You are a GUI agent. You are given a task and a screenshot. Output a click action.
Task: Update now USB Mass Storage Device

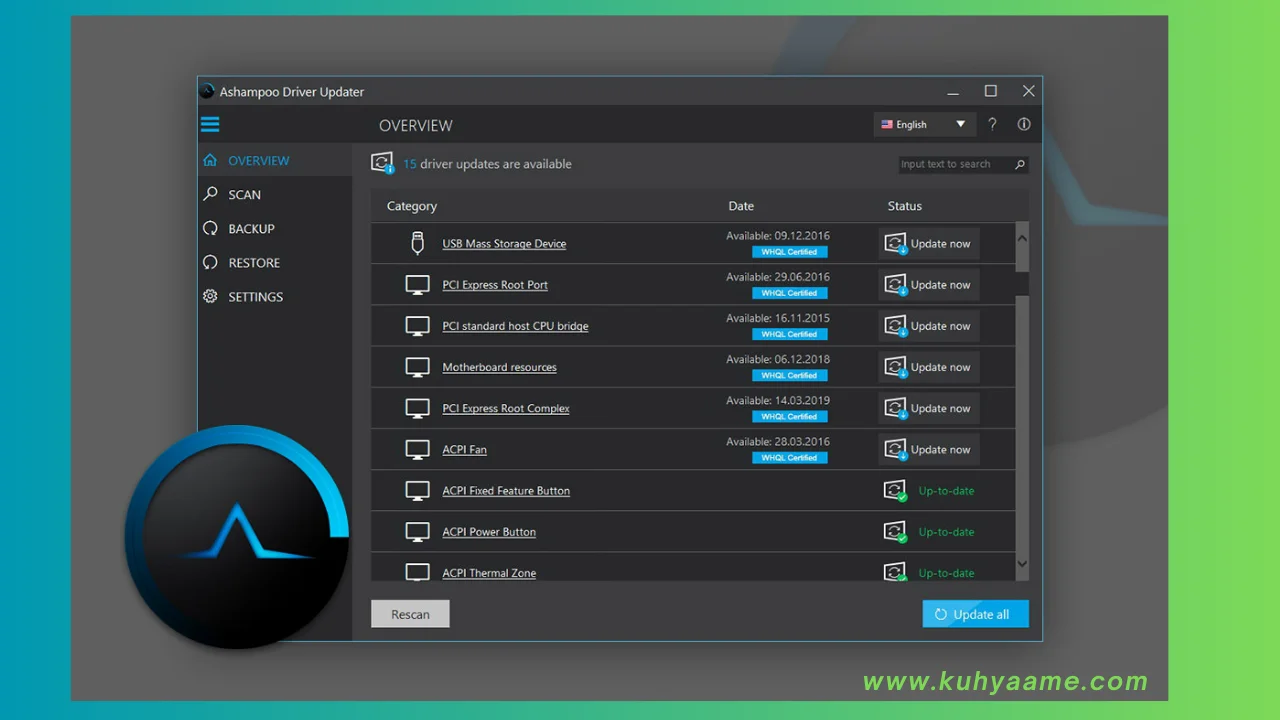click(929, 243)
